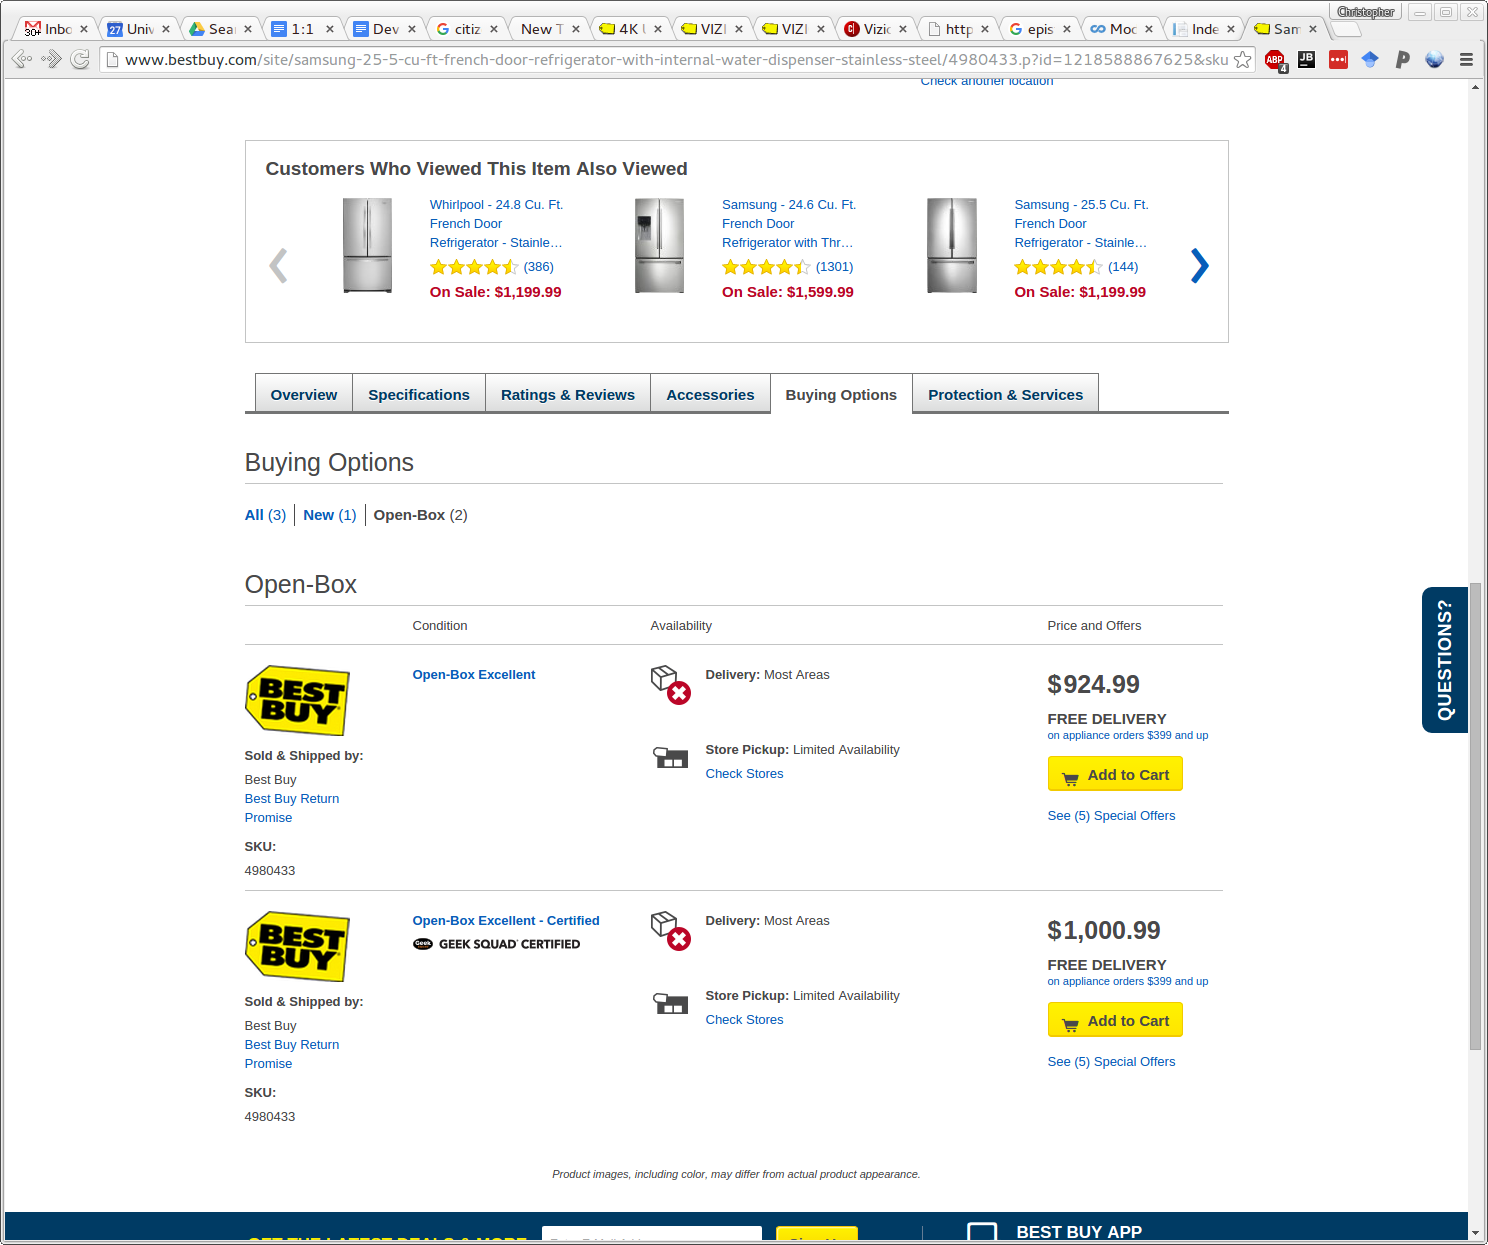Viewport: 1488px width, 1245px height.
Task: Go forward using browser forward arrow
Action: (x=51, y=60)
